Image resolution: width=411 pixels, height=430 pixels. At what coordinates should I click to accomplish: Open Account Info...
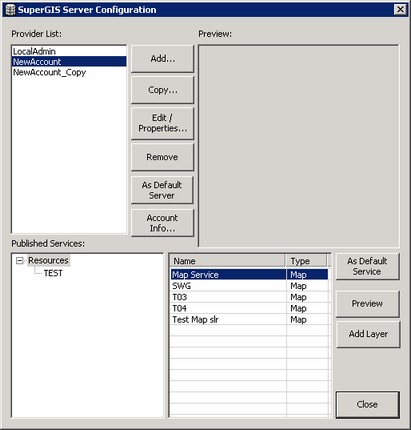(162, 223)
